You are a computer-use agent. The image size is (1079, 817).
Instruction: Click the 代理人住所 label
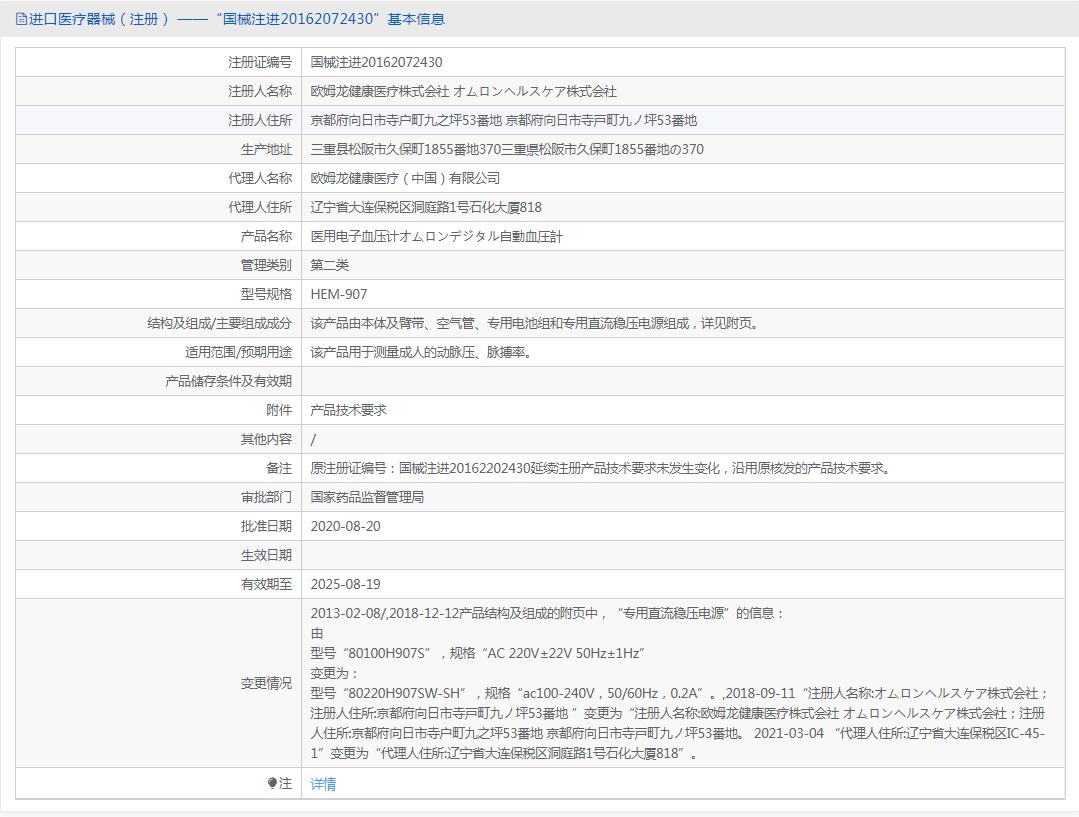[260, 206]
